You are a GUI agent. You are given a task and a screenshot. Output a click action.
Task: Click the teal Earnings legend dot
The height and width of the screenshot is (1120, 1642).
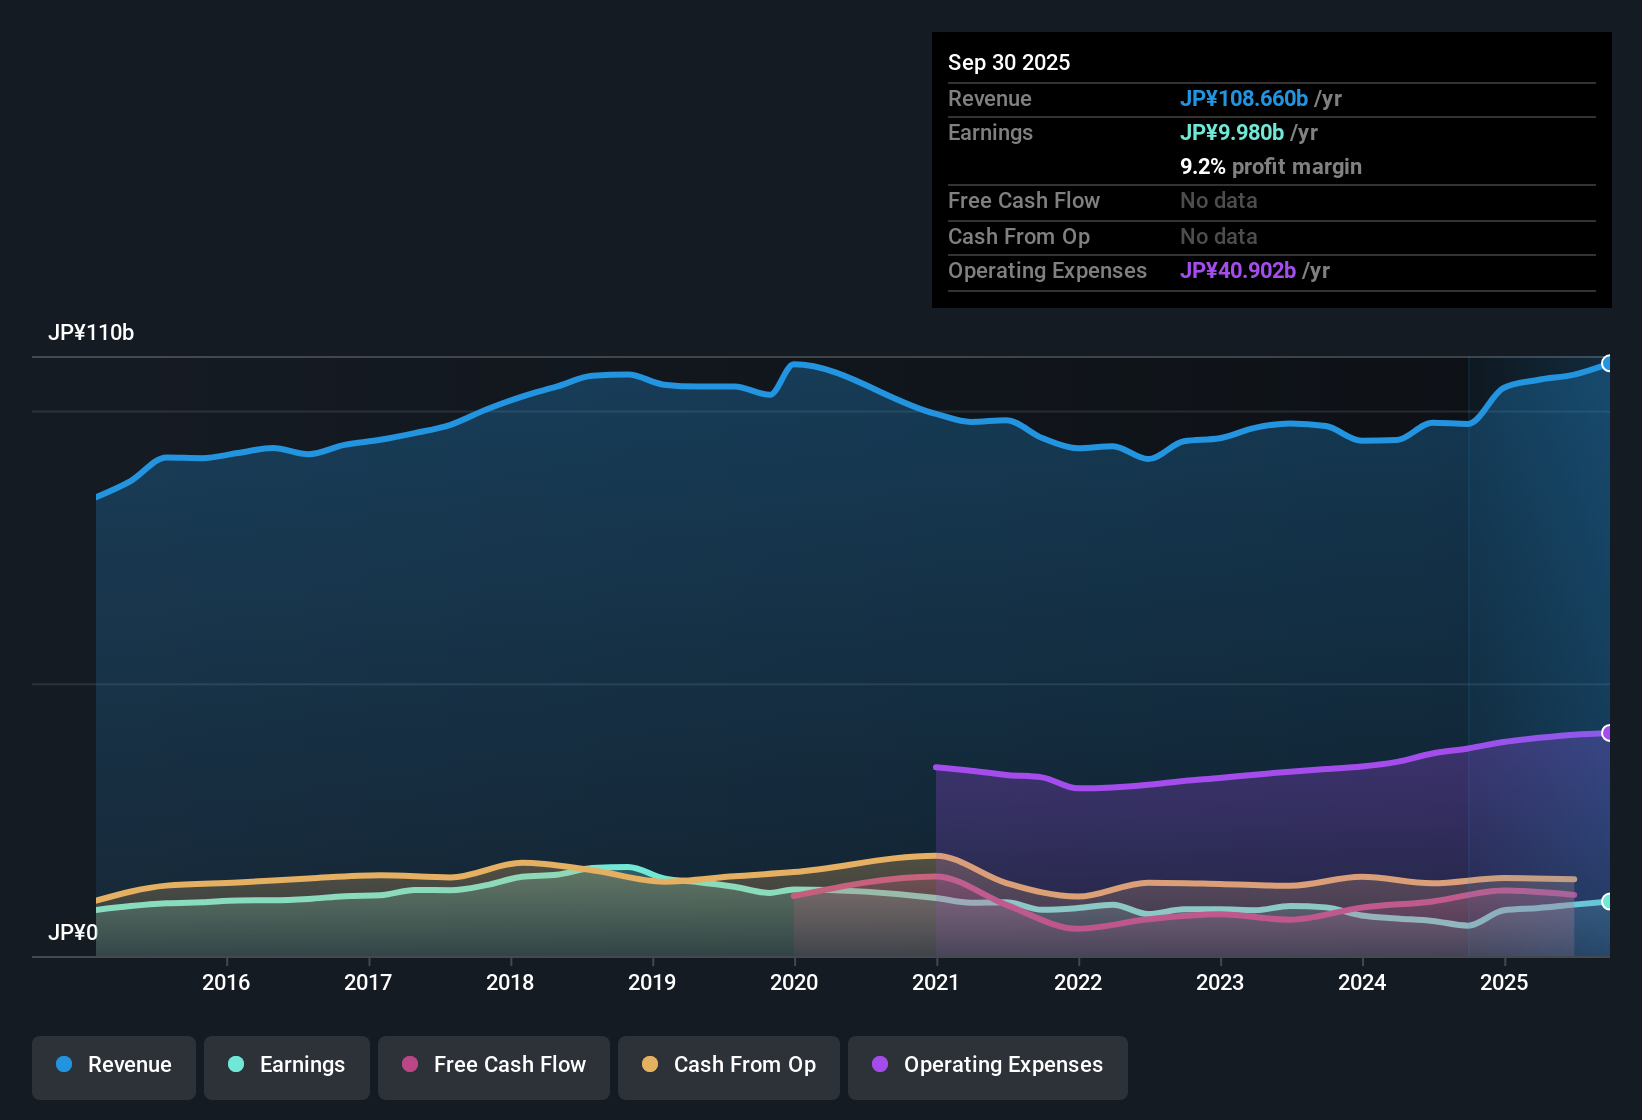coord(236,1065)
